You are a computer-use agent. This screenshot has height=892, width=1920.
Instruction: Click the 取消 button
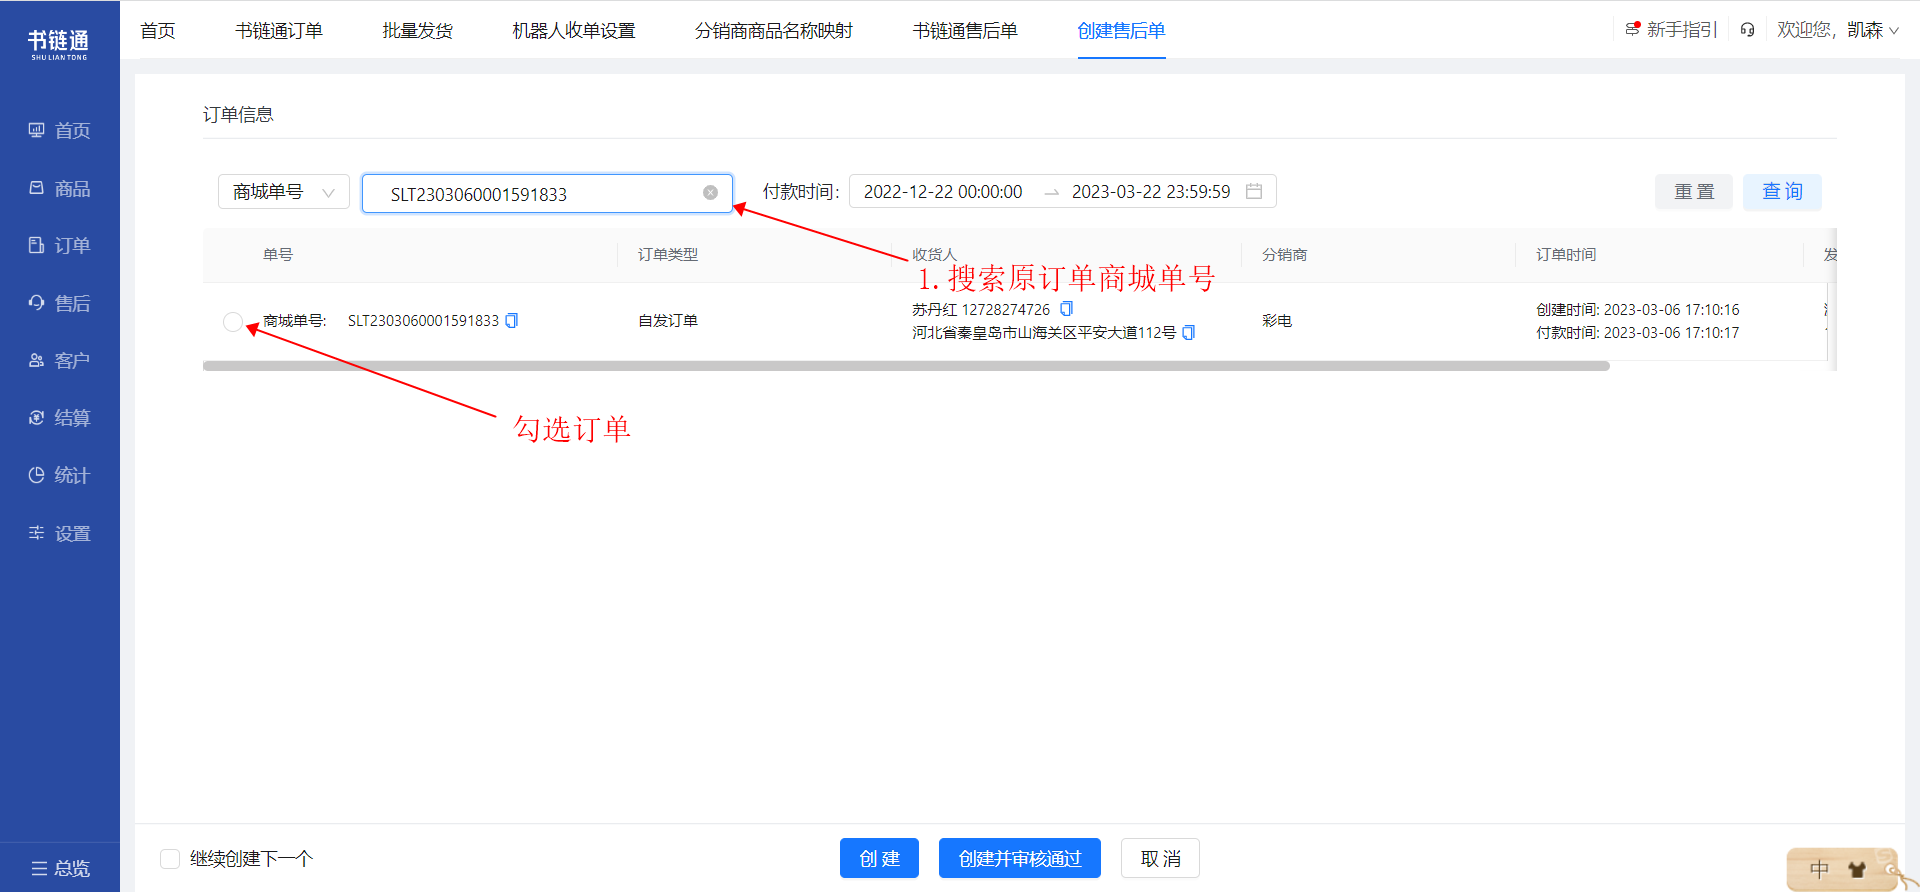[x=1160, y=858]
